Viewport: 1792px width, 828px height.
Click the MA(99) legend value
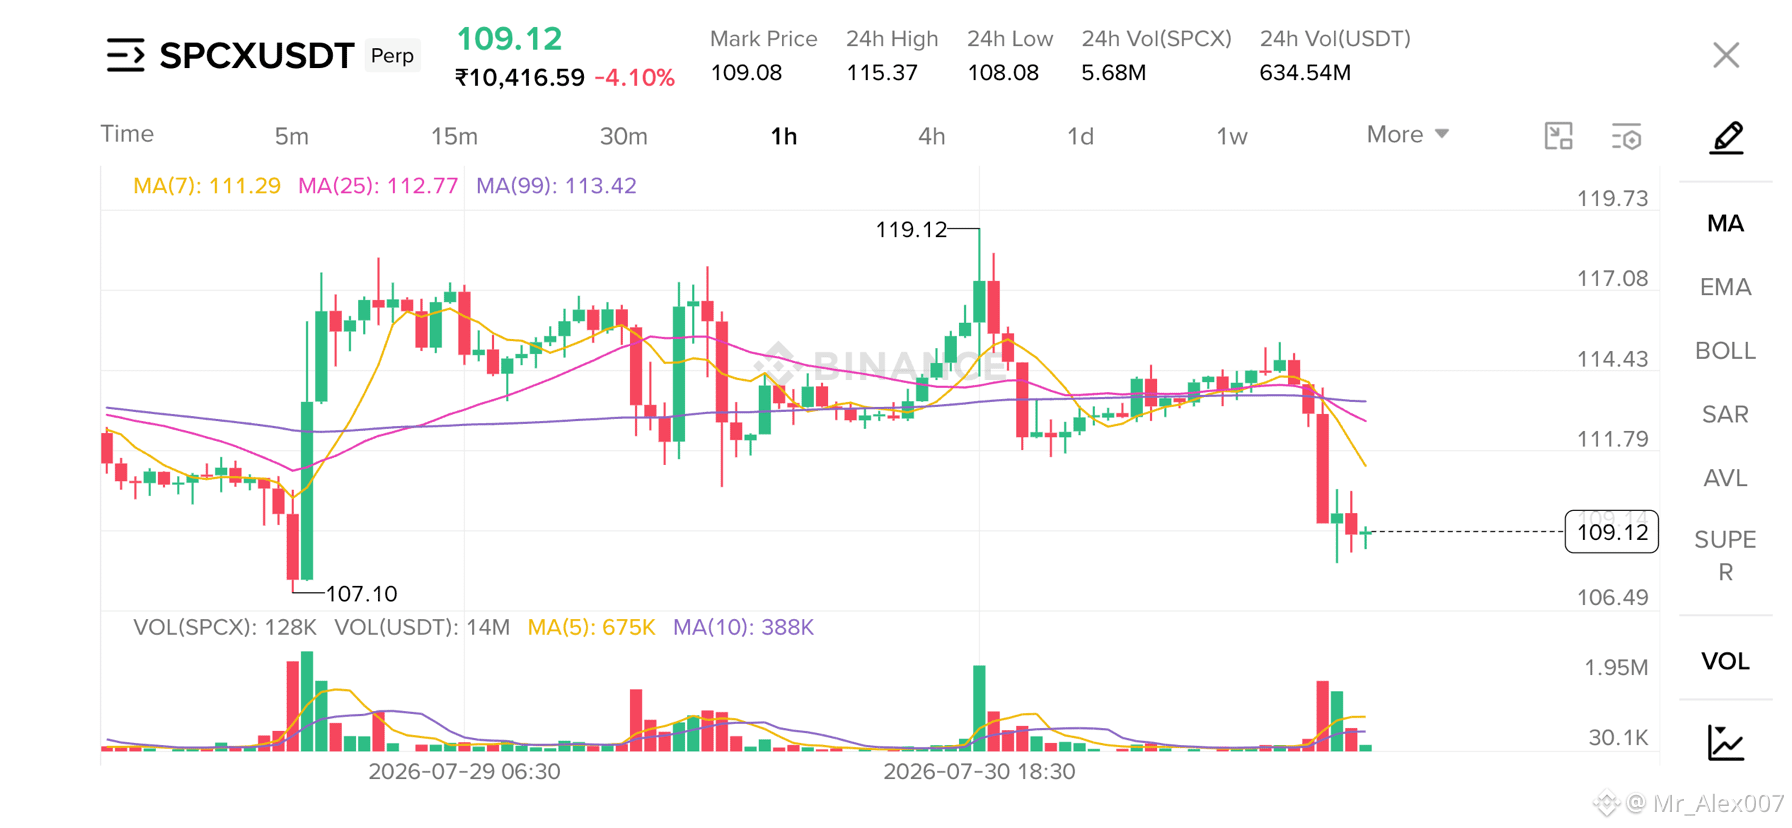[556, 186]
